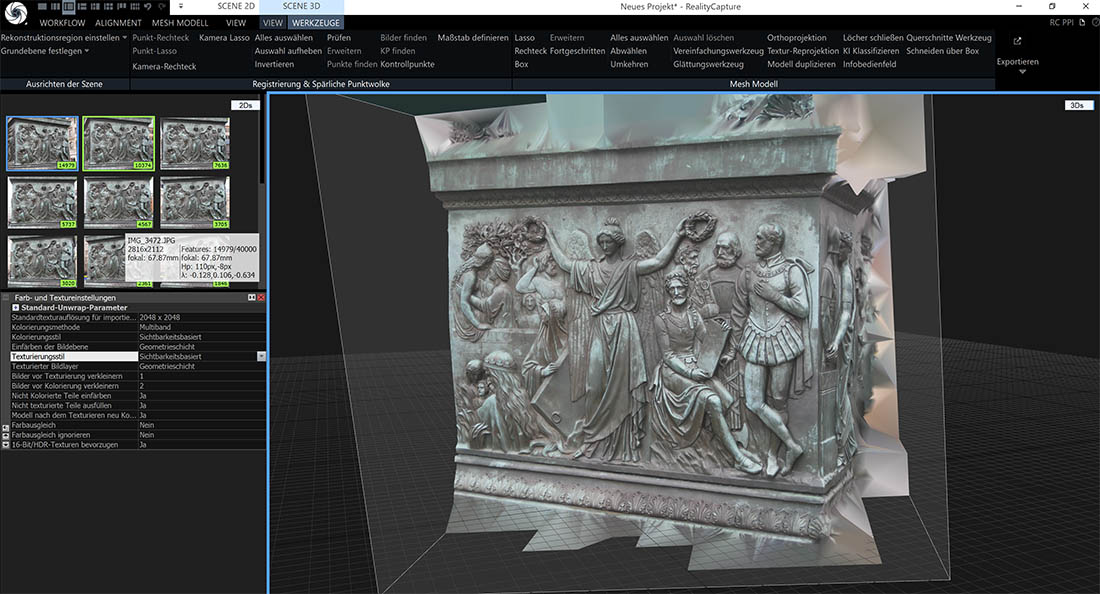Image resolution: width=1100 pixels, height=594 pixels.
Task: Select the Box selection tool
Action: click(x=521, y=65)
